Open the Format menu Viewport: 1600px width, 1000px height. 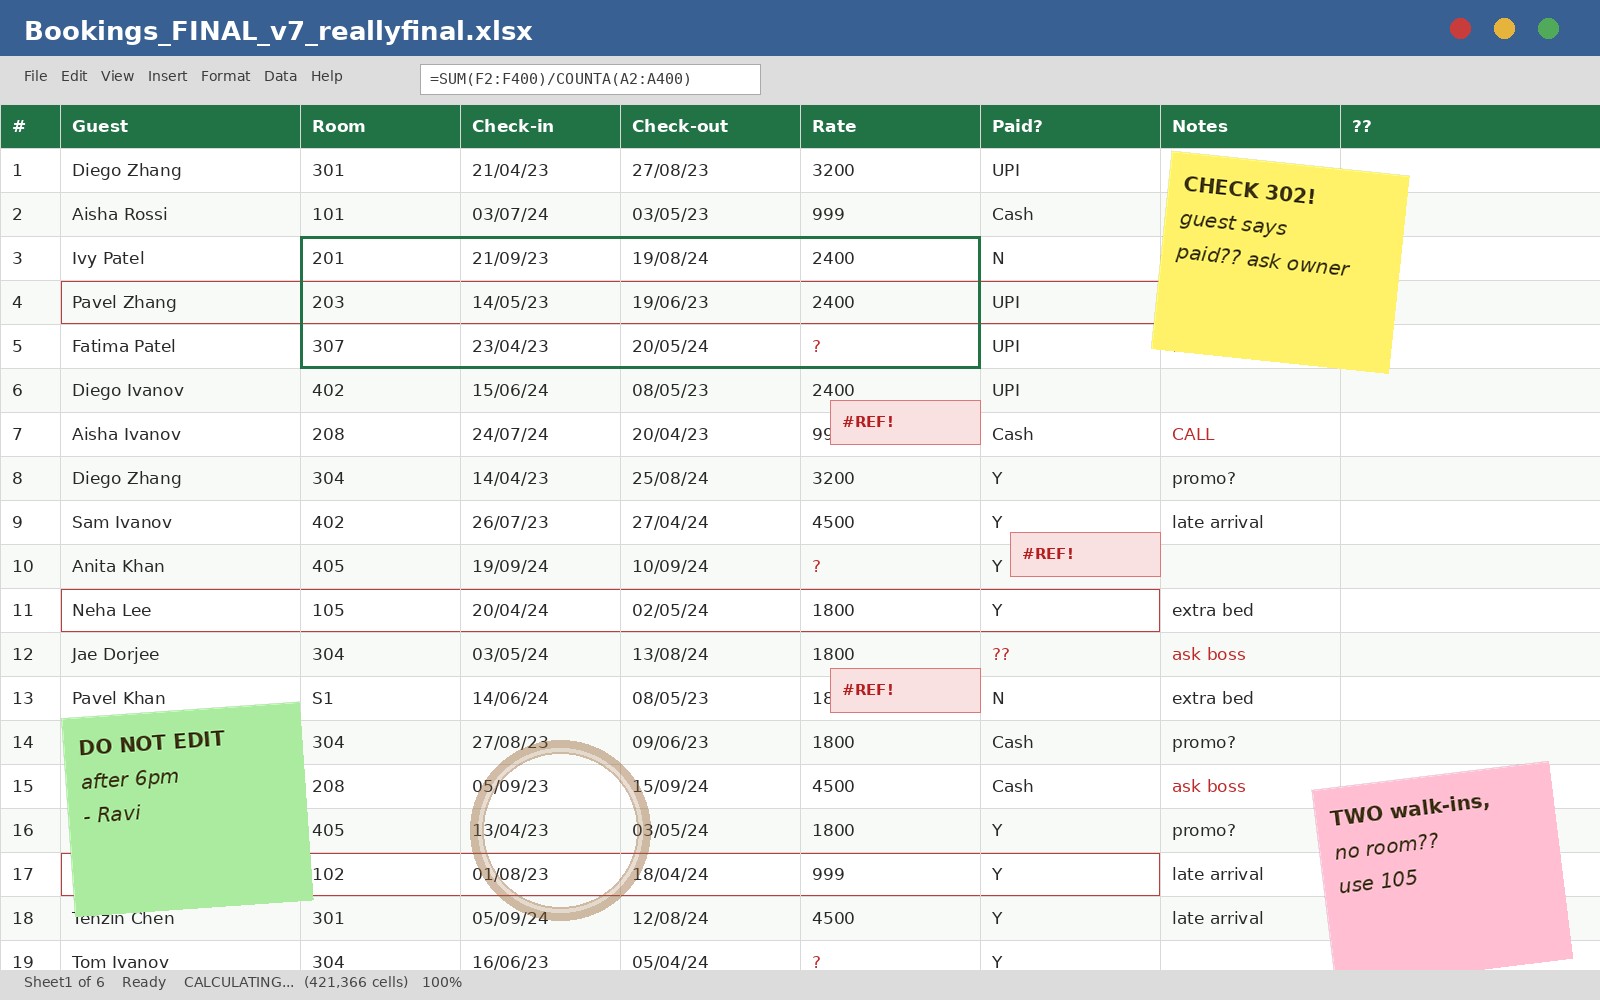(x=225, y=76)
